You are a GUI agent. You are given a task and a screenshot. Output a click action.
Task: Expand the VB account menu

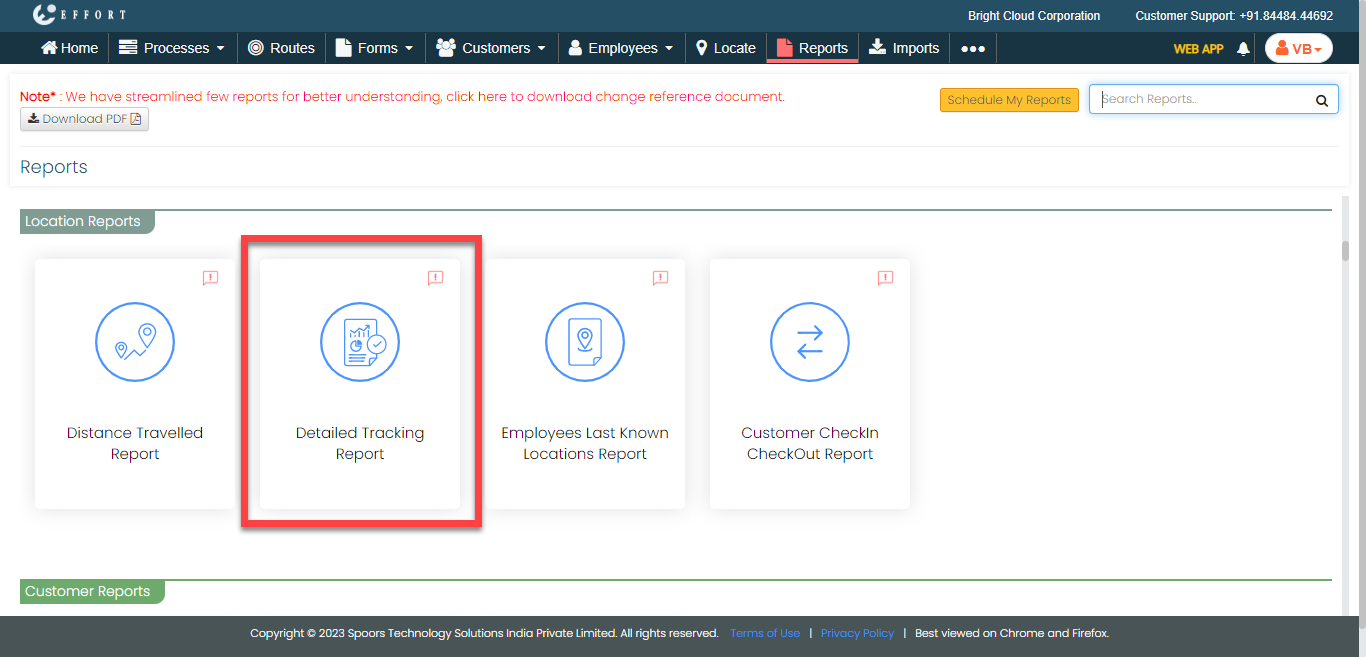click(x=1298, y=47)
